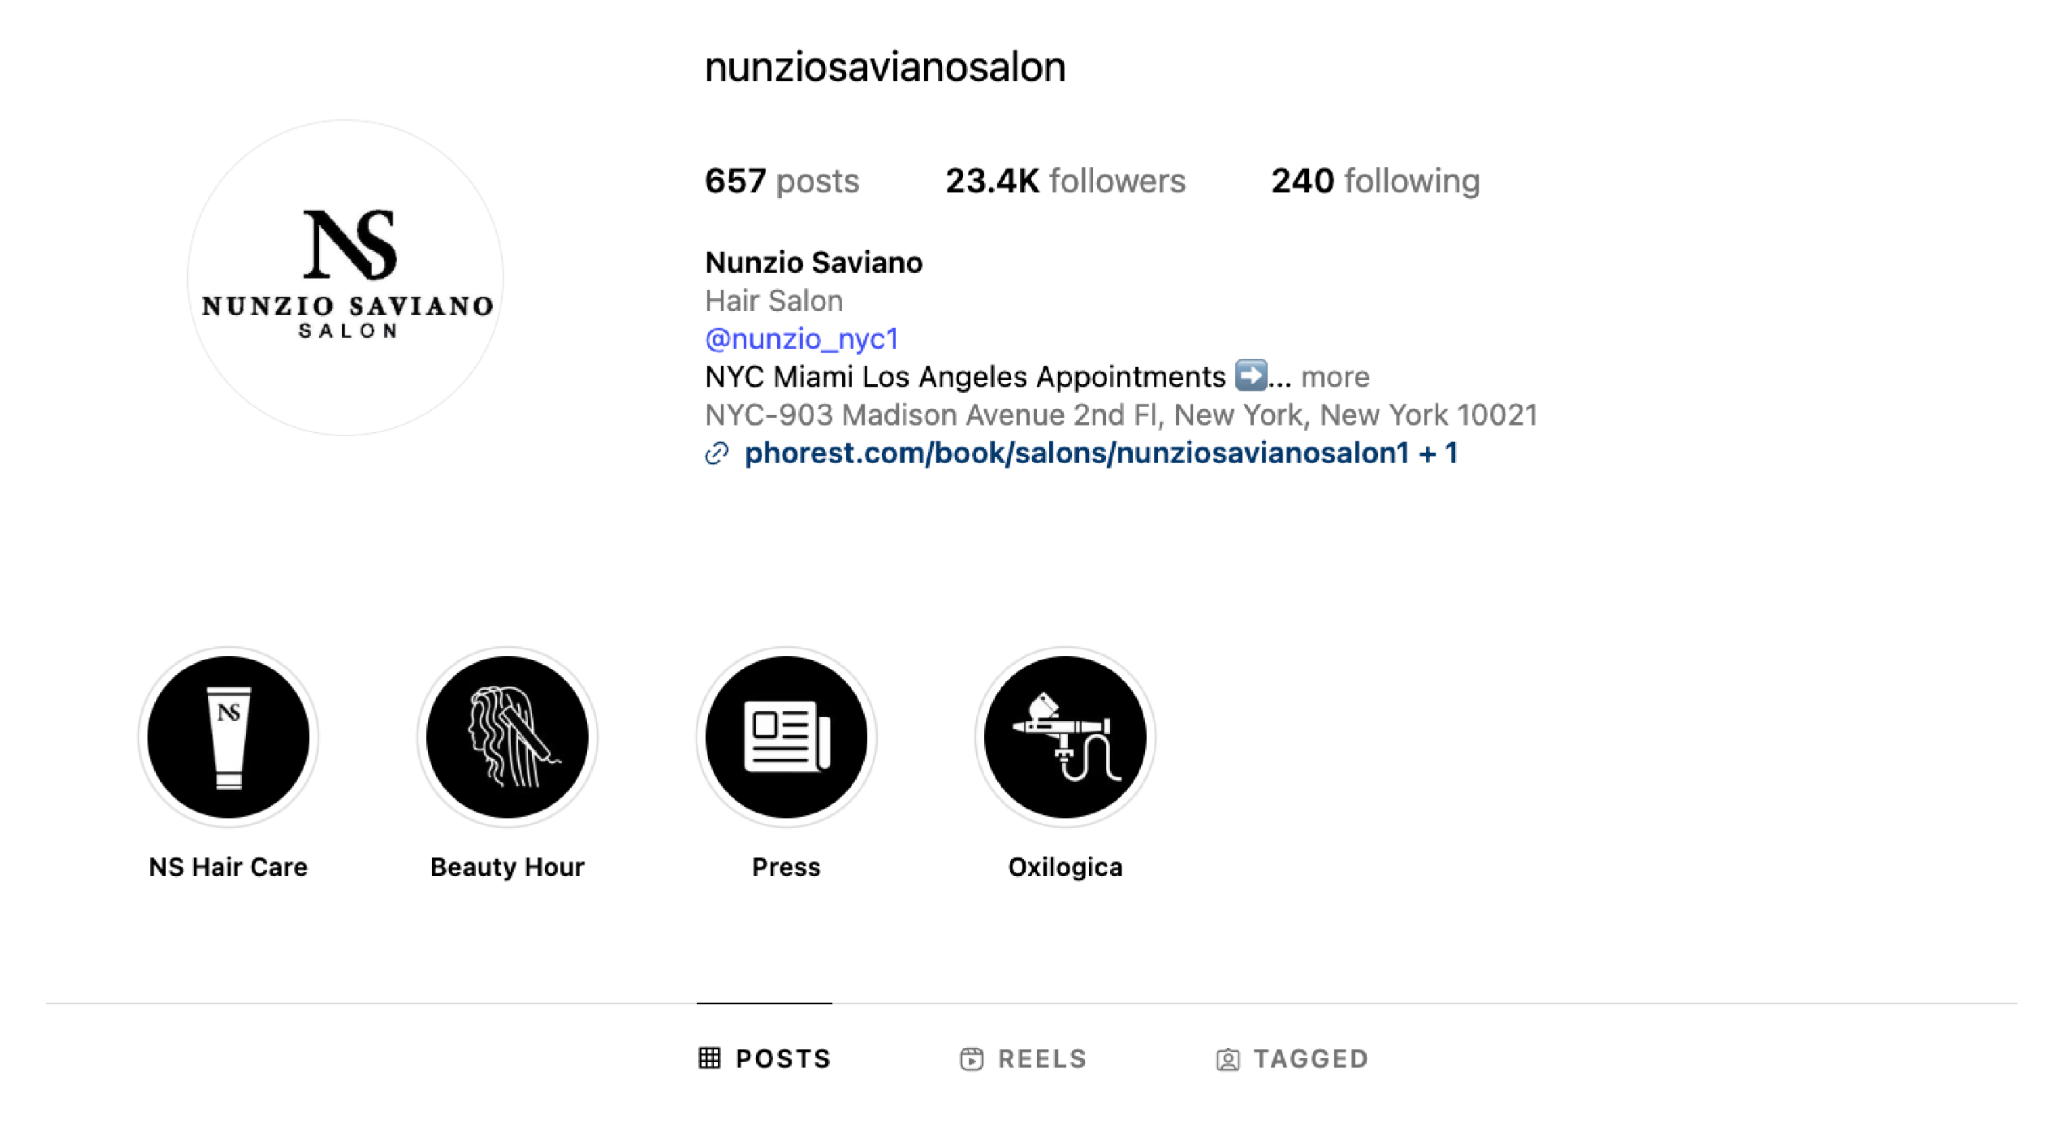The height and width of the screenshot is (1135, 2048).
Task: Open the Beauty Hour highlight icon
Action: coord(507,737)
